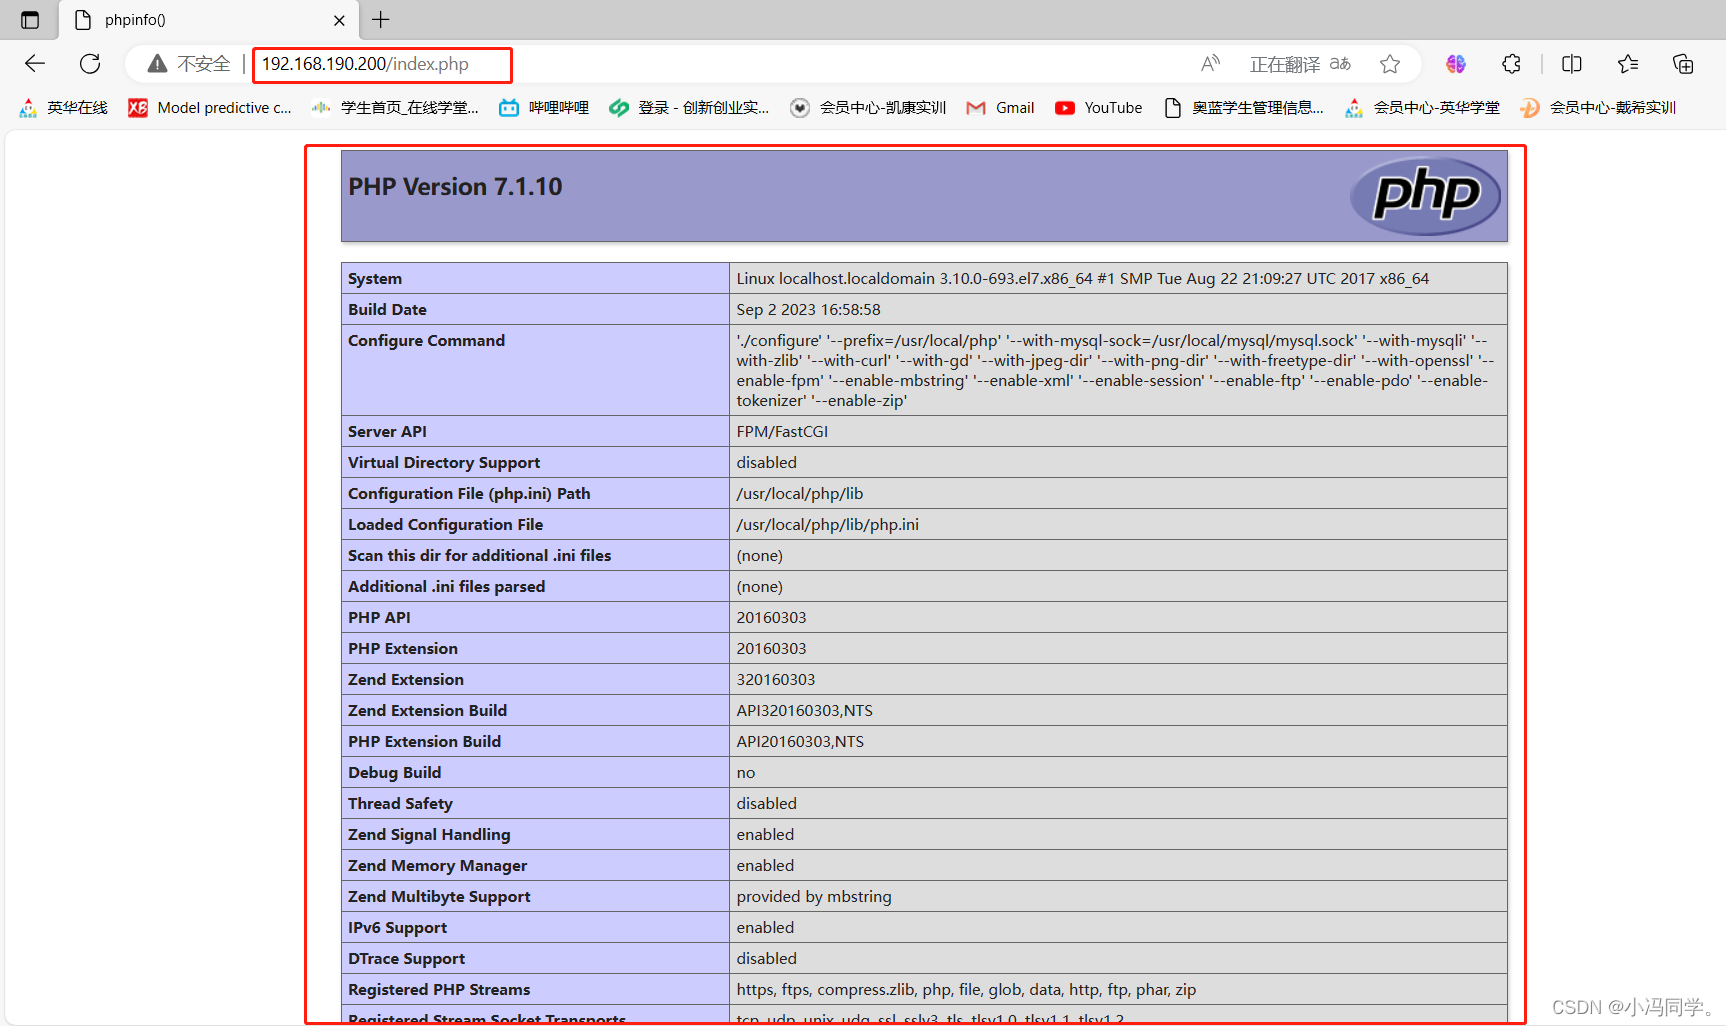Open 奥蓝学生管理信息 bookmark
Image resolution: width=1726 pixels, height=1026 pixels.
coord(1243,108)
